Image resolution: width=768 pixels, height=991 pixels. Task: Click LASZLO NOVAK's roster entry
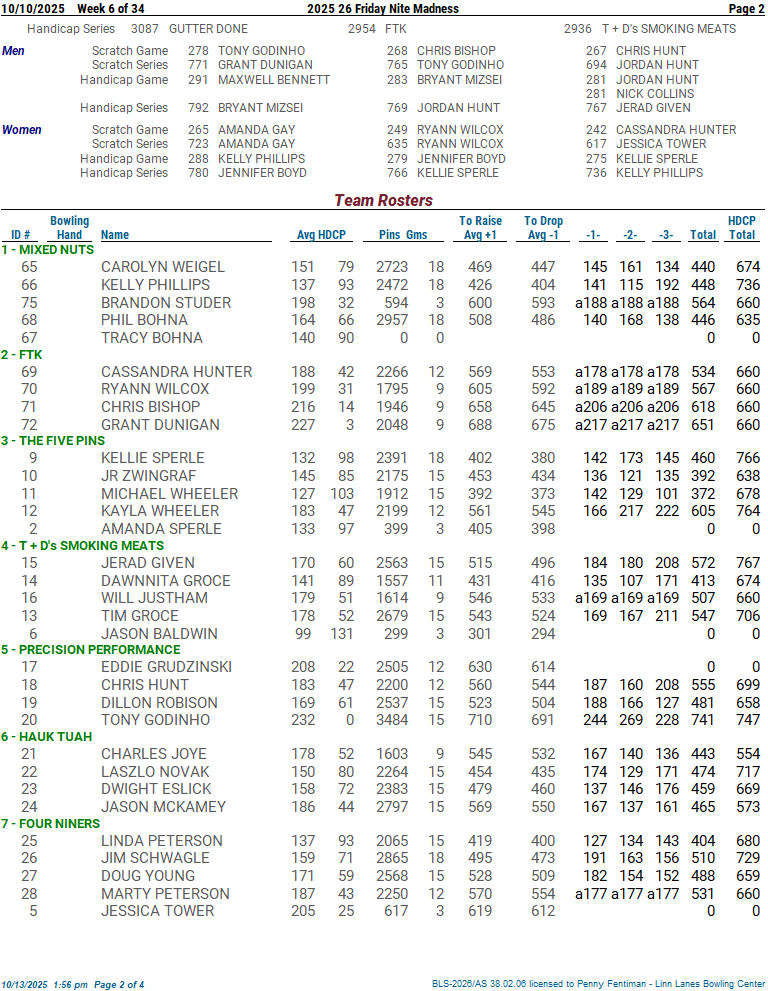(x=155, y=772)
